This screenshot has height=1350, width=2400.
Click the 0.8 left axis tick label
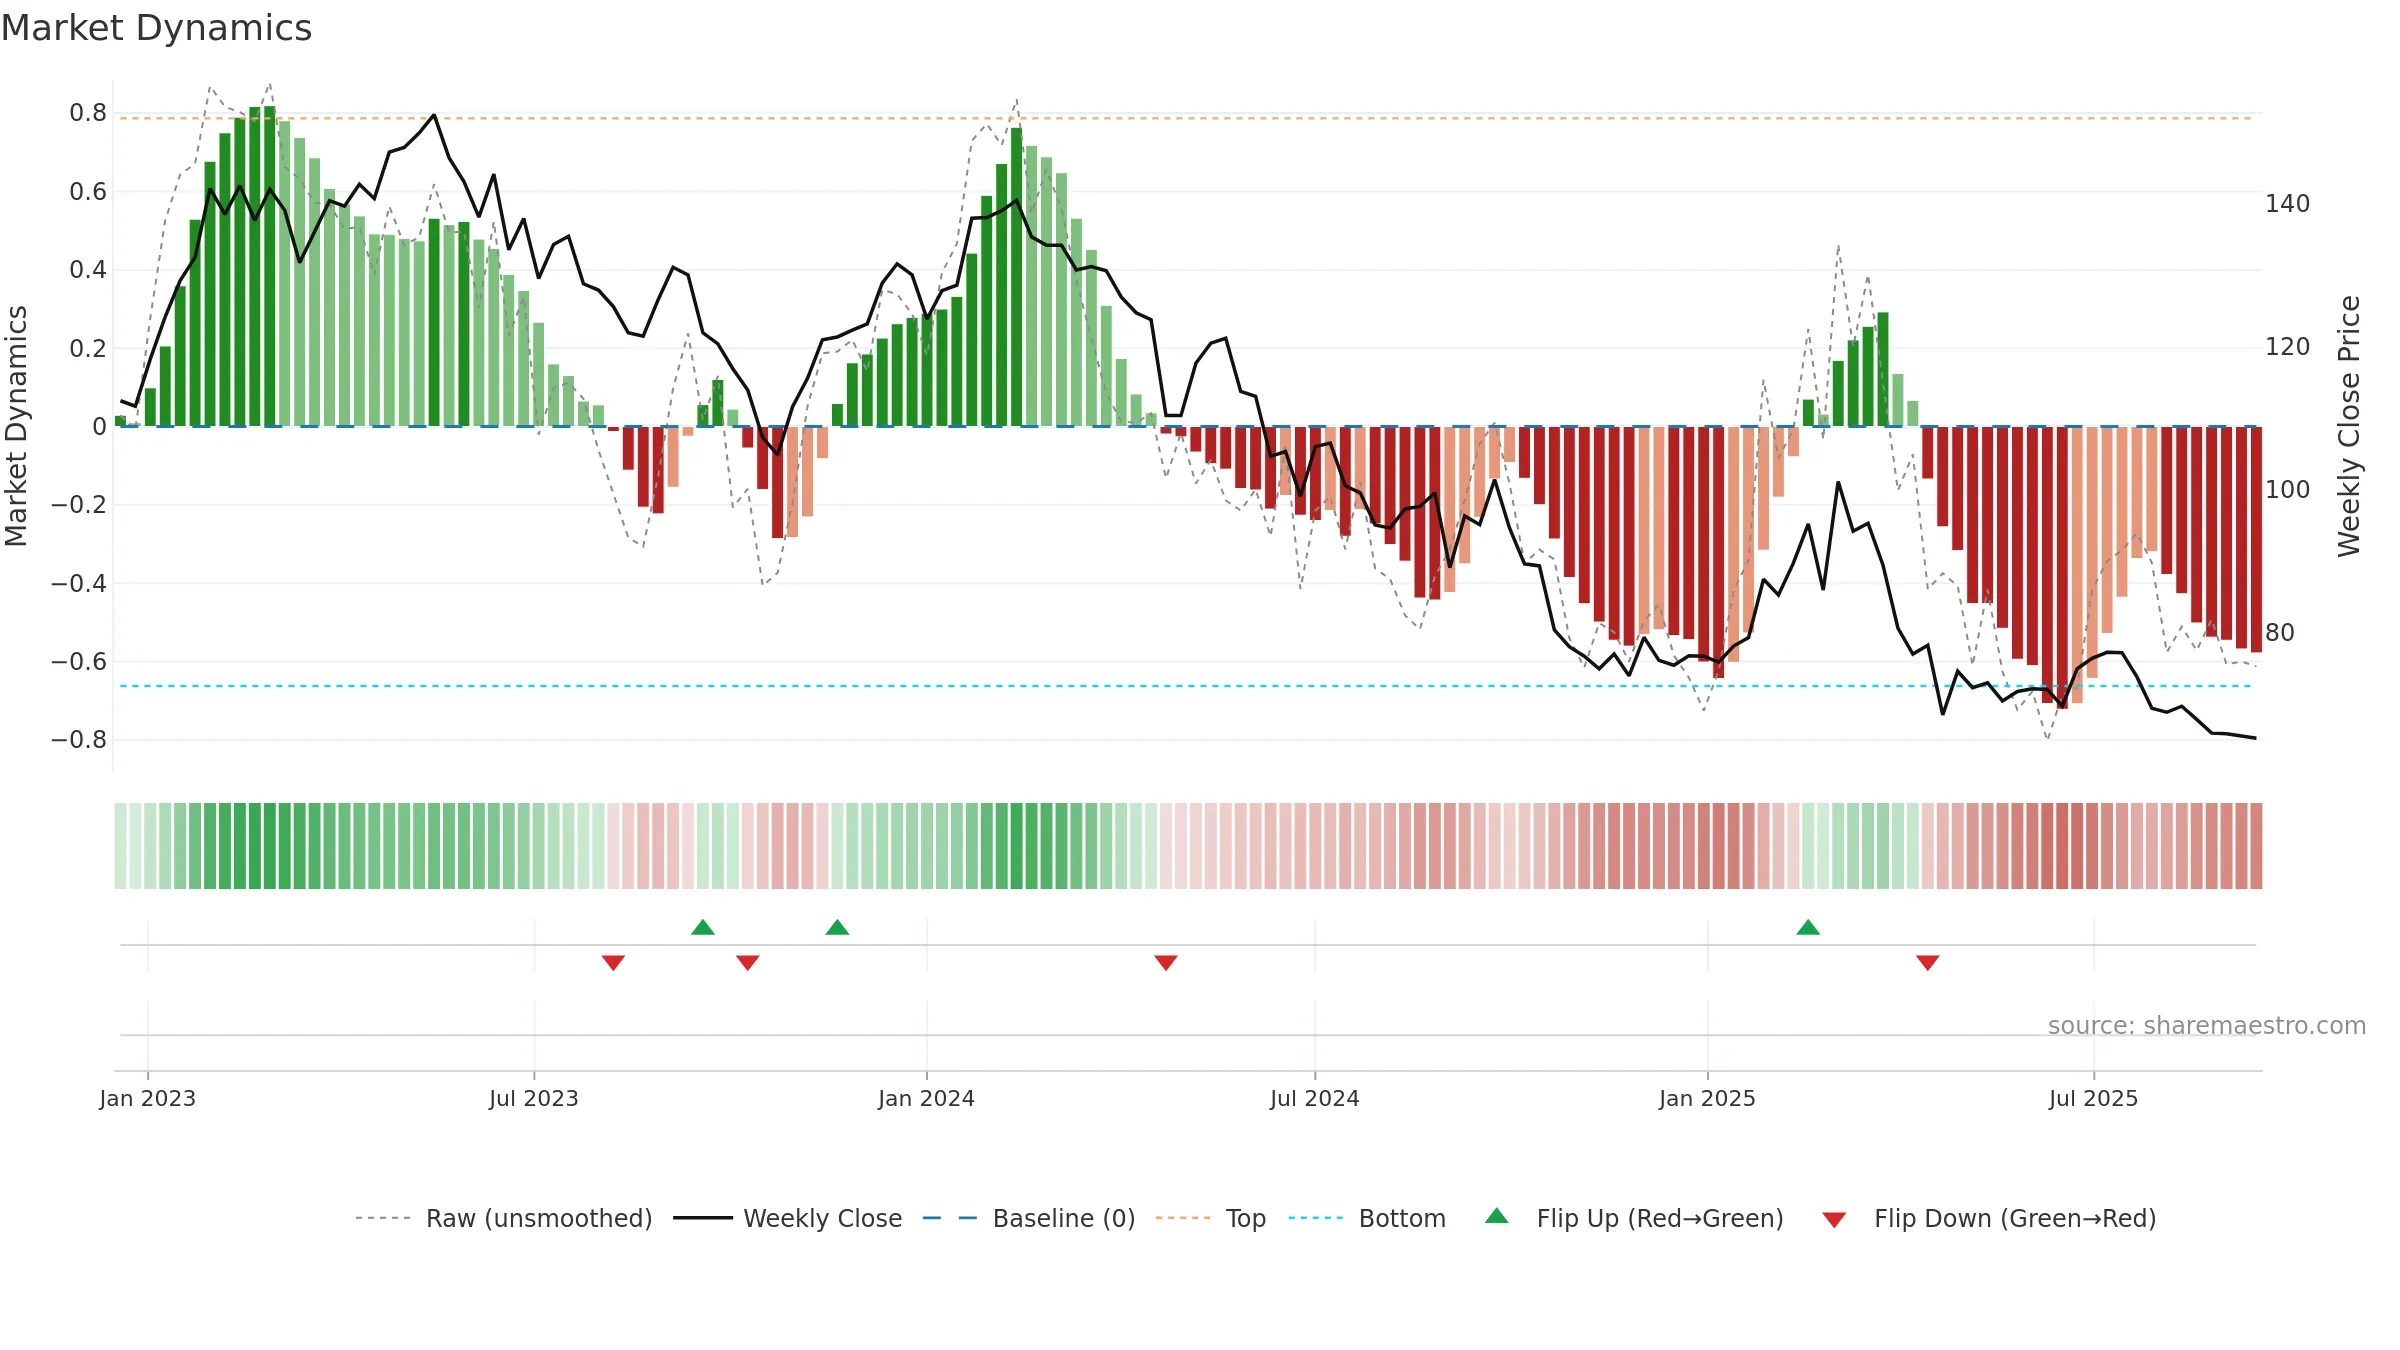(88, 113)
